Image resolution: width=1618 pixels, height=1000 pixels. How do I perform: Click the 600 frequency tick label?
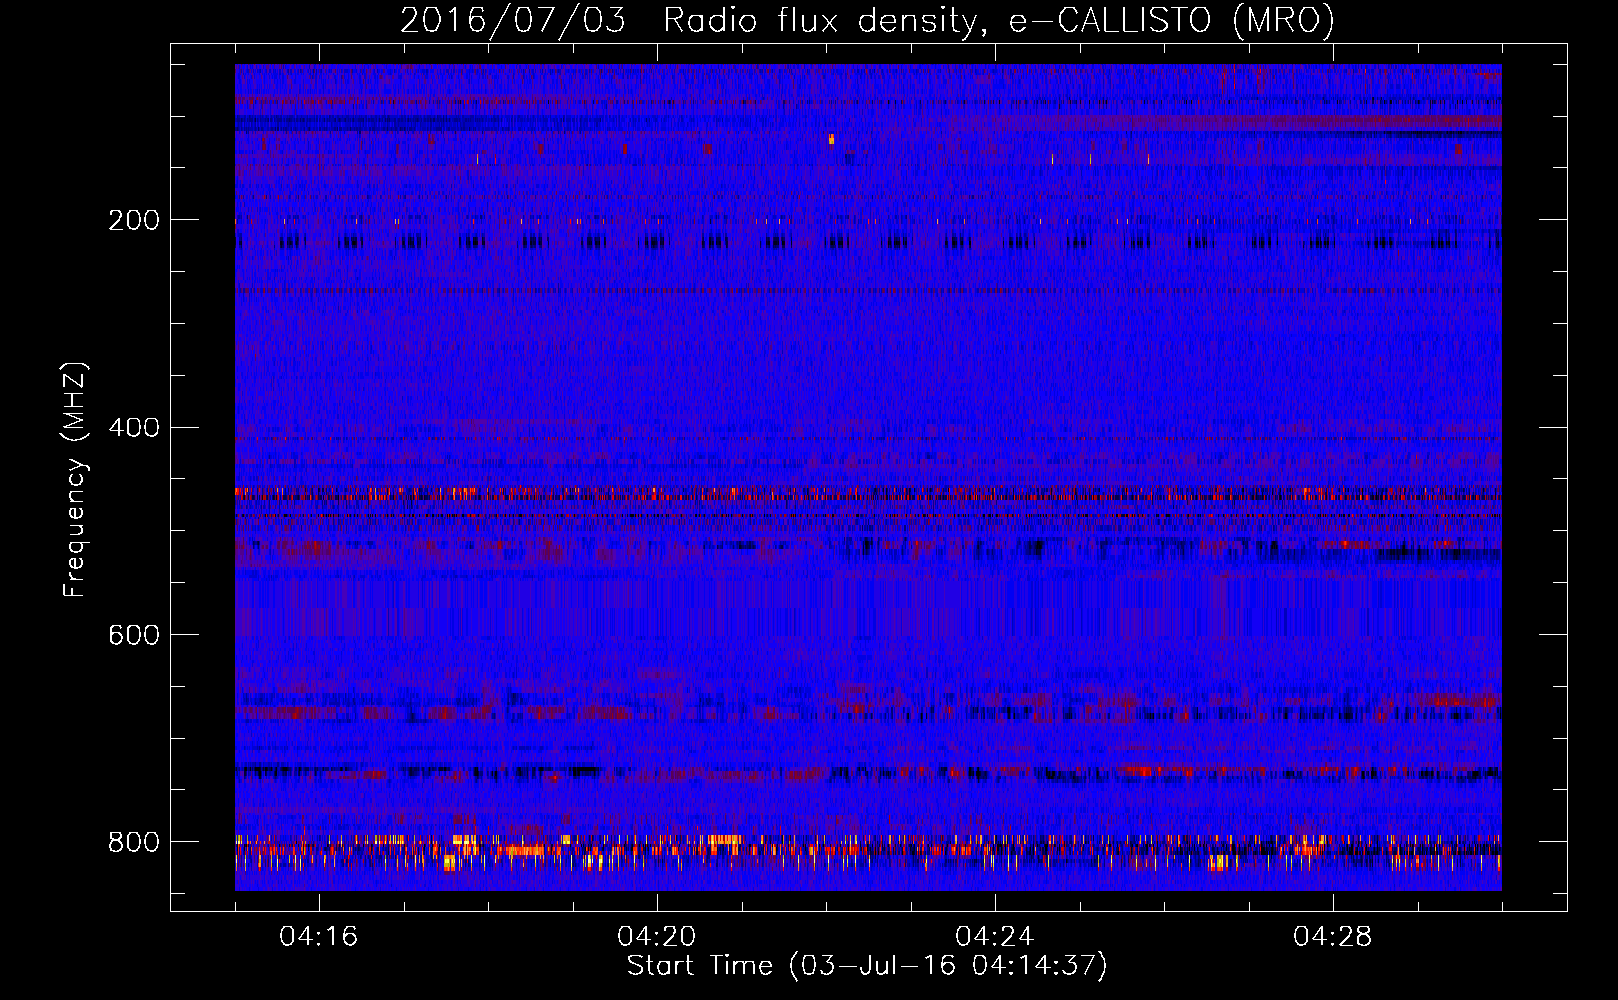pyautogui.click(x=133, y=635)
